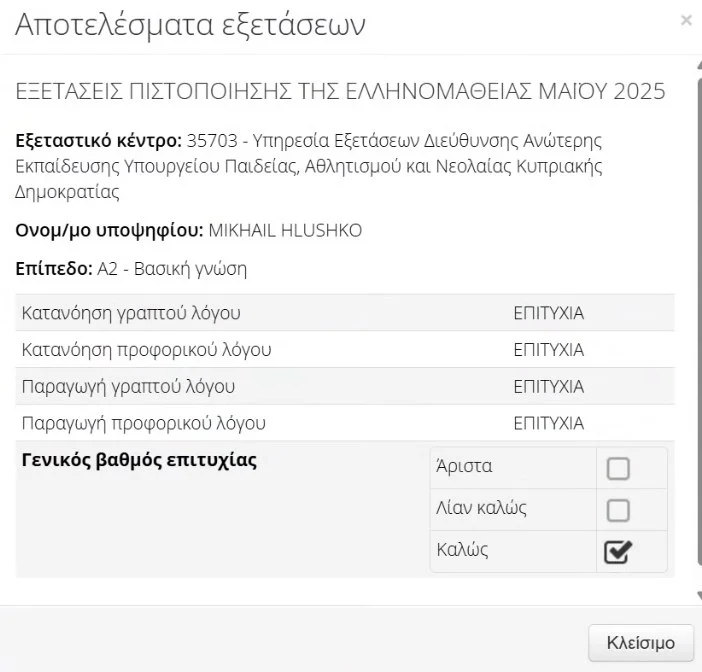Close the results dialog with the X icon
Viewport: 702px width, 672px height.
click(x=686, y=21)
